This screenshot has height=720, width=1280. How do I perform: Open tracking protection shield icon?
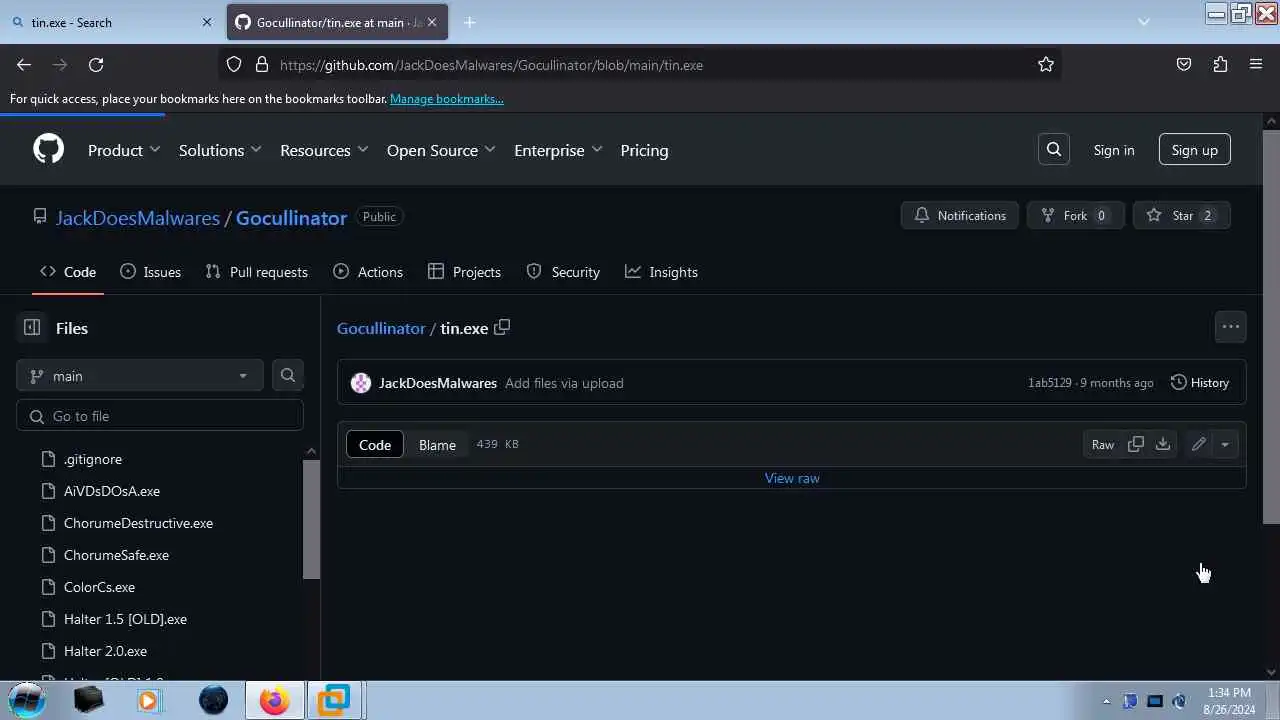(x=234, y=65)
